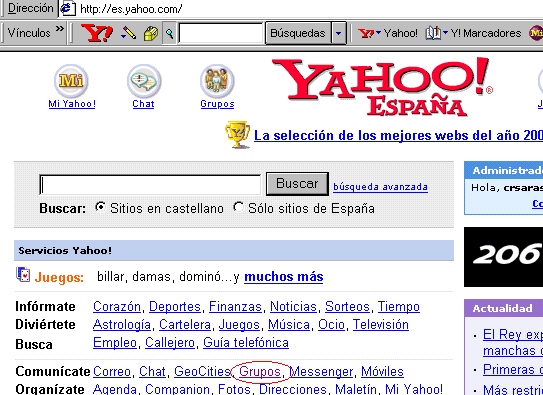Open the Guía telefónica link
Viewport: 543px width, 395px height.
tap(246, 343)
